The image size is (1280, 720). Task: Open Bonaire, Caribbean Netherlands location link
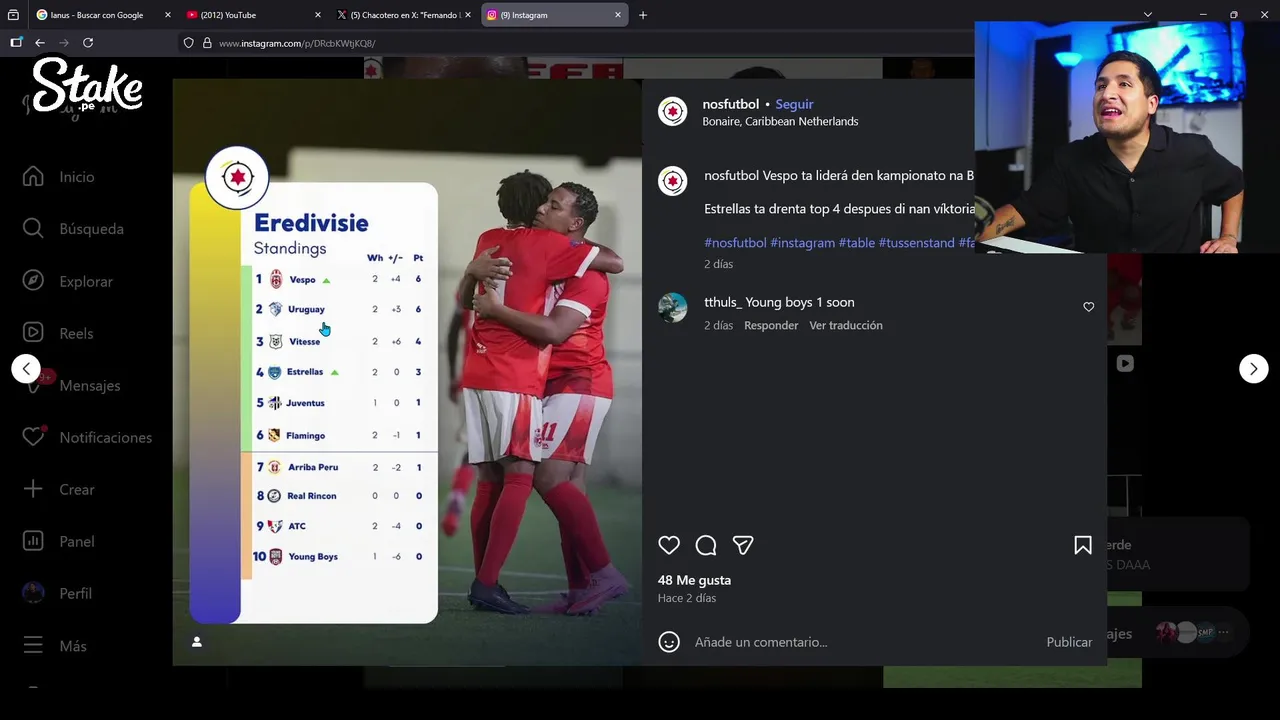(x=780, y=121)
